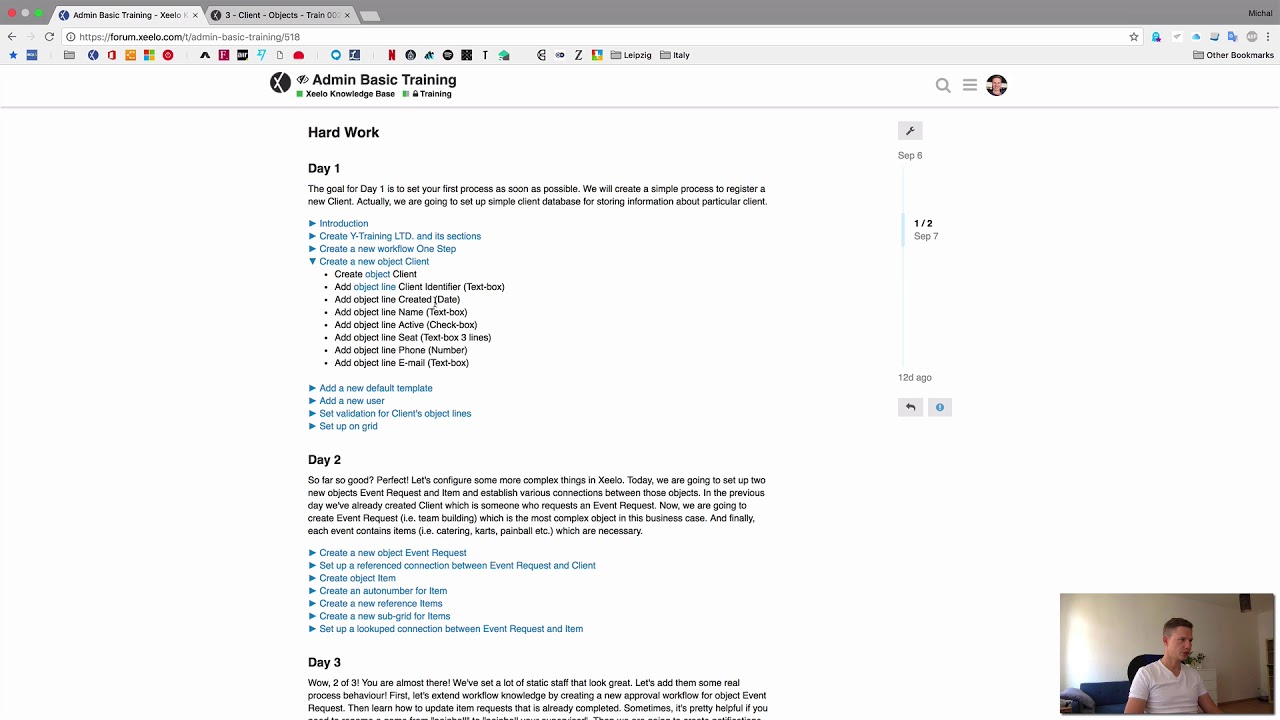Click the Michal profile button in Chrome

pos(1260,13)
